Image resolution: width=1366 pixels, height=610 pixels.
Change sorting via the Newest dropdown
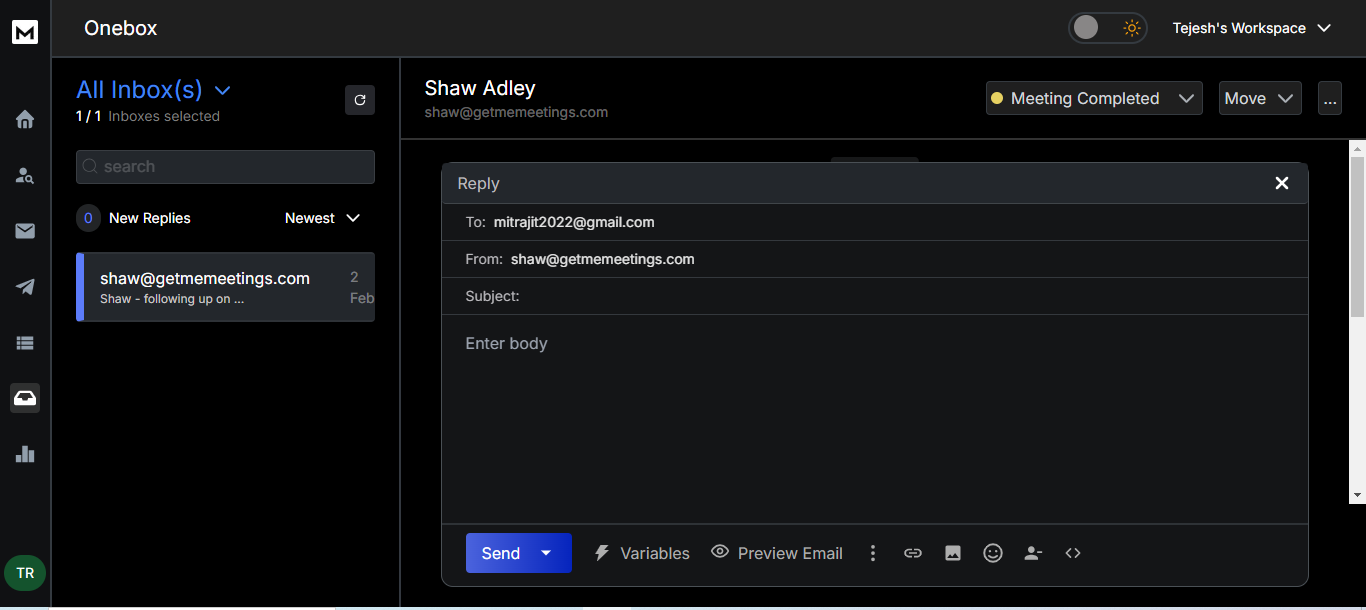(321, 218)
